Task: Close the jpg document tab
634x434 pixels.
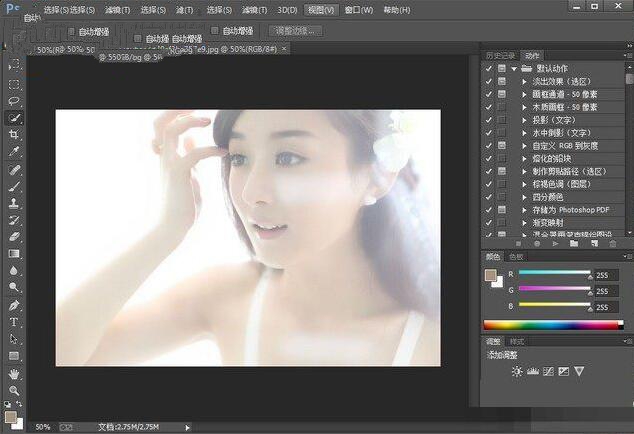Action: click(x=284, y=49)
